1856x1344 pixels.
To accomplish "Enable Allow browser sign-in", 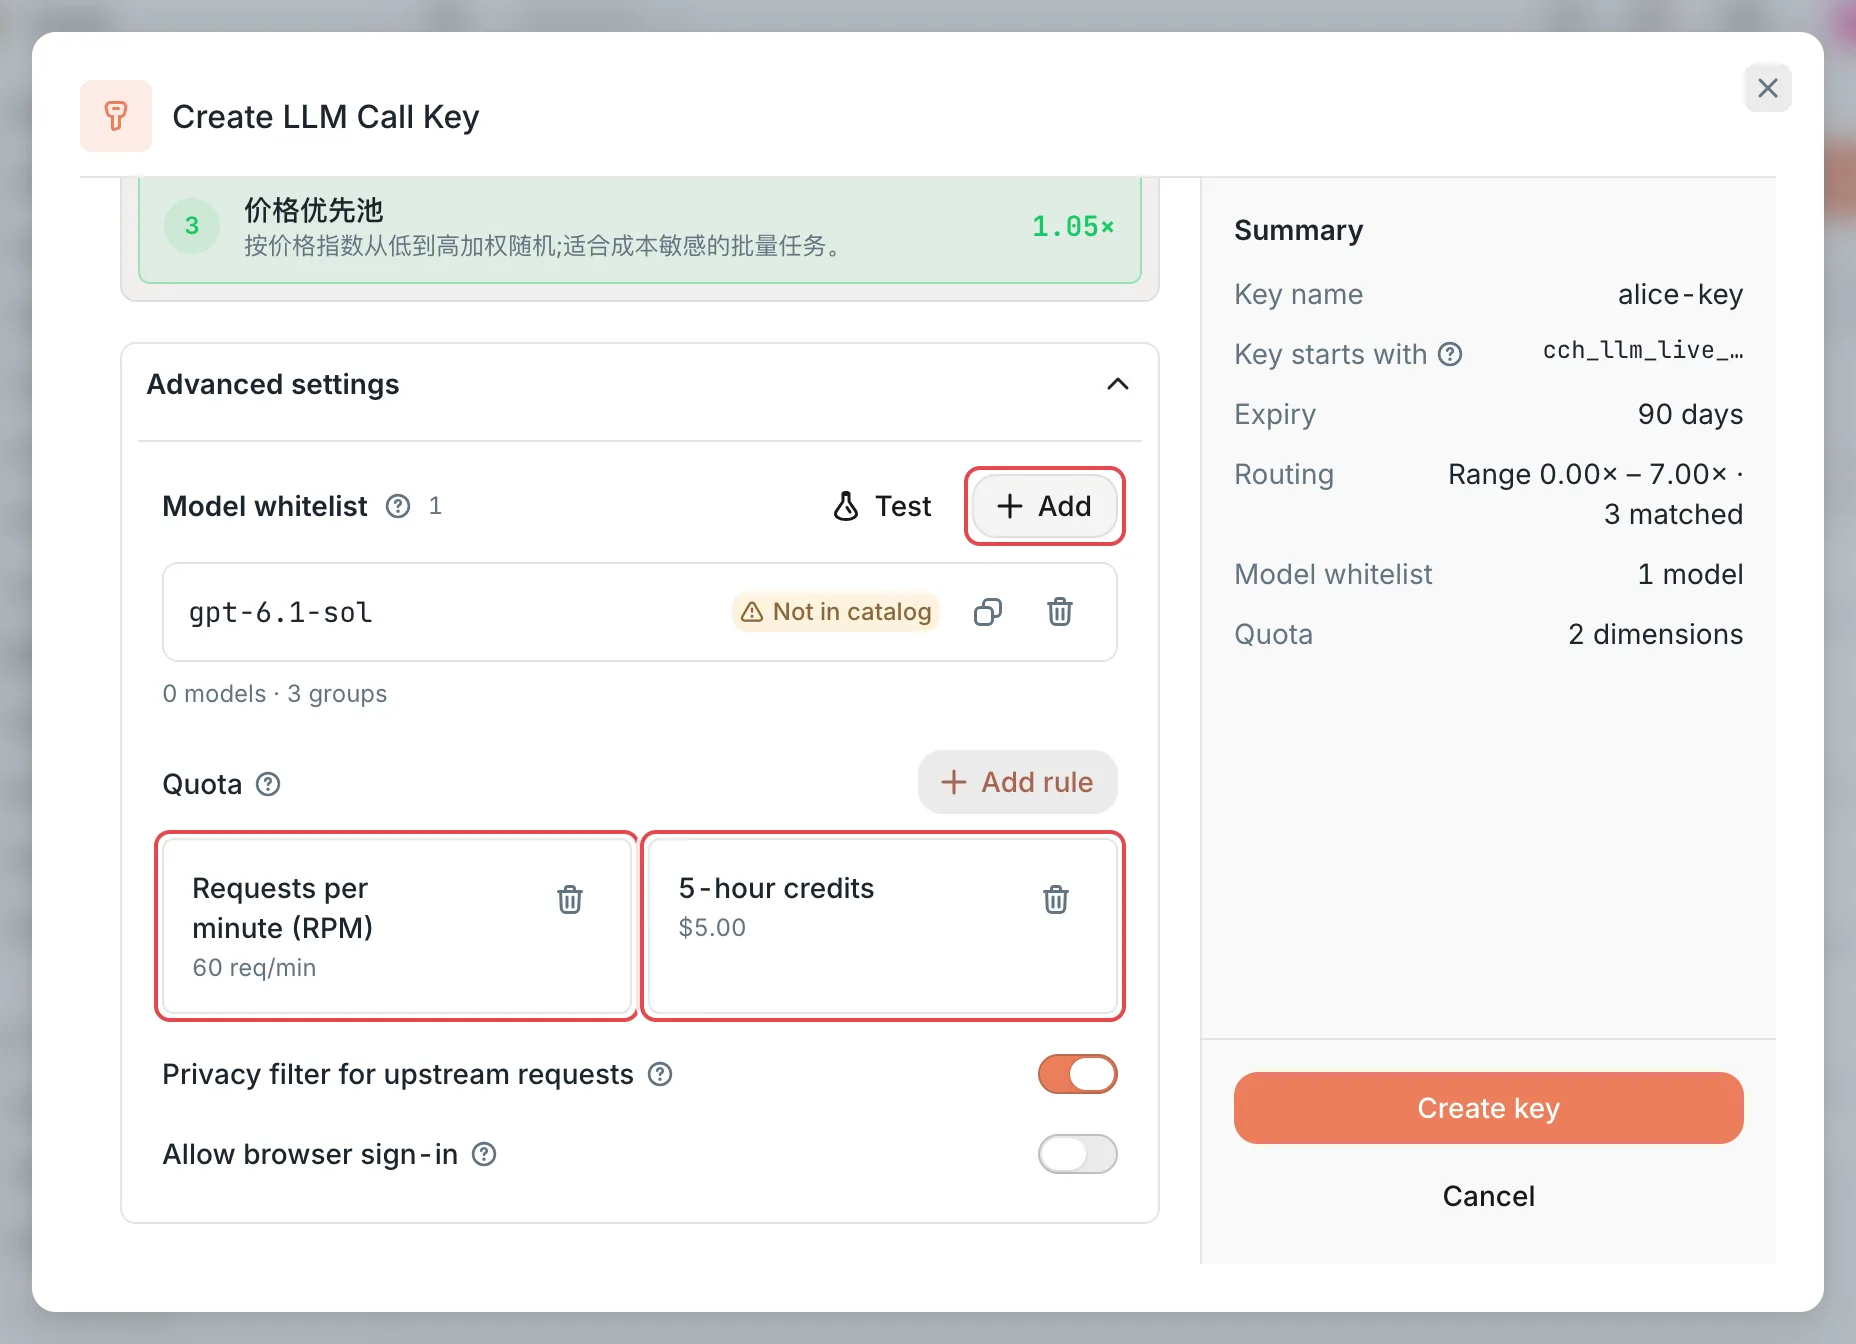I will [x=1077, y=1154].
